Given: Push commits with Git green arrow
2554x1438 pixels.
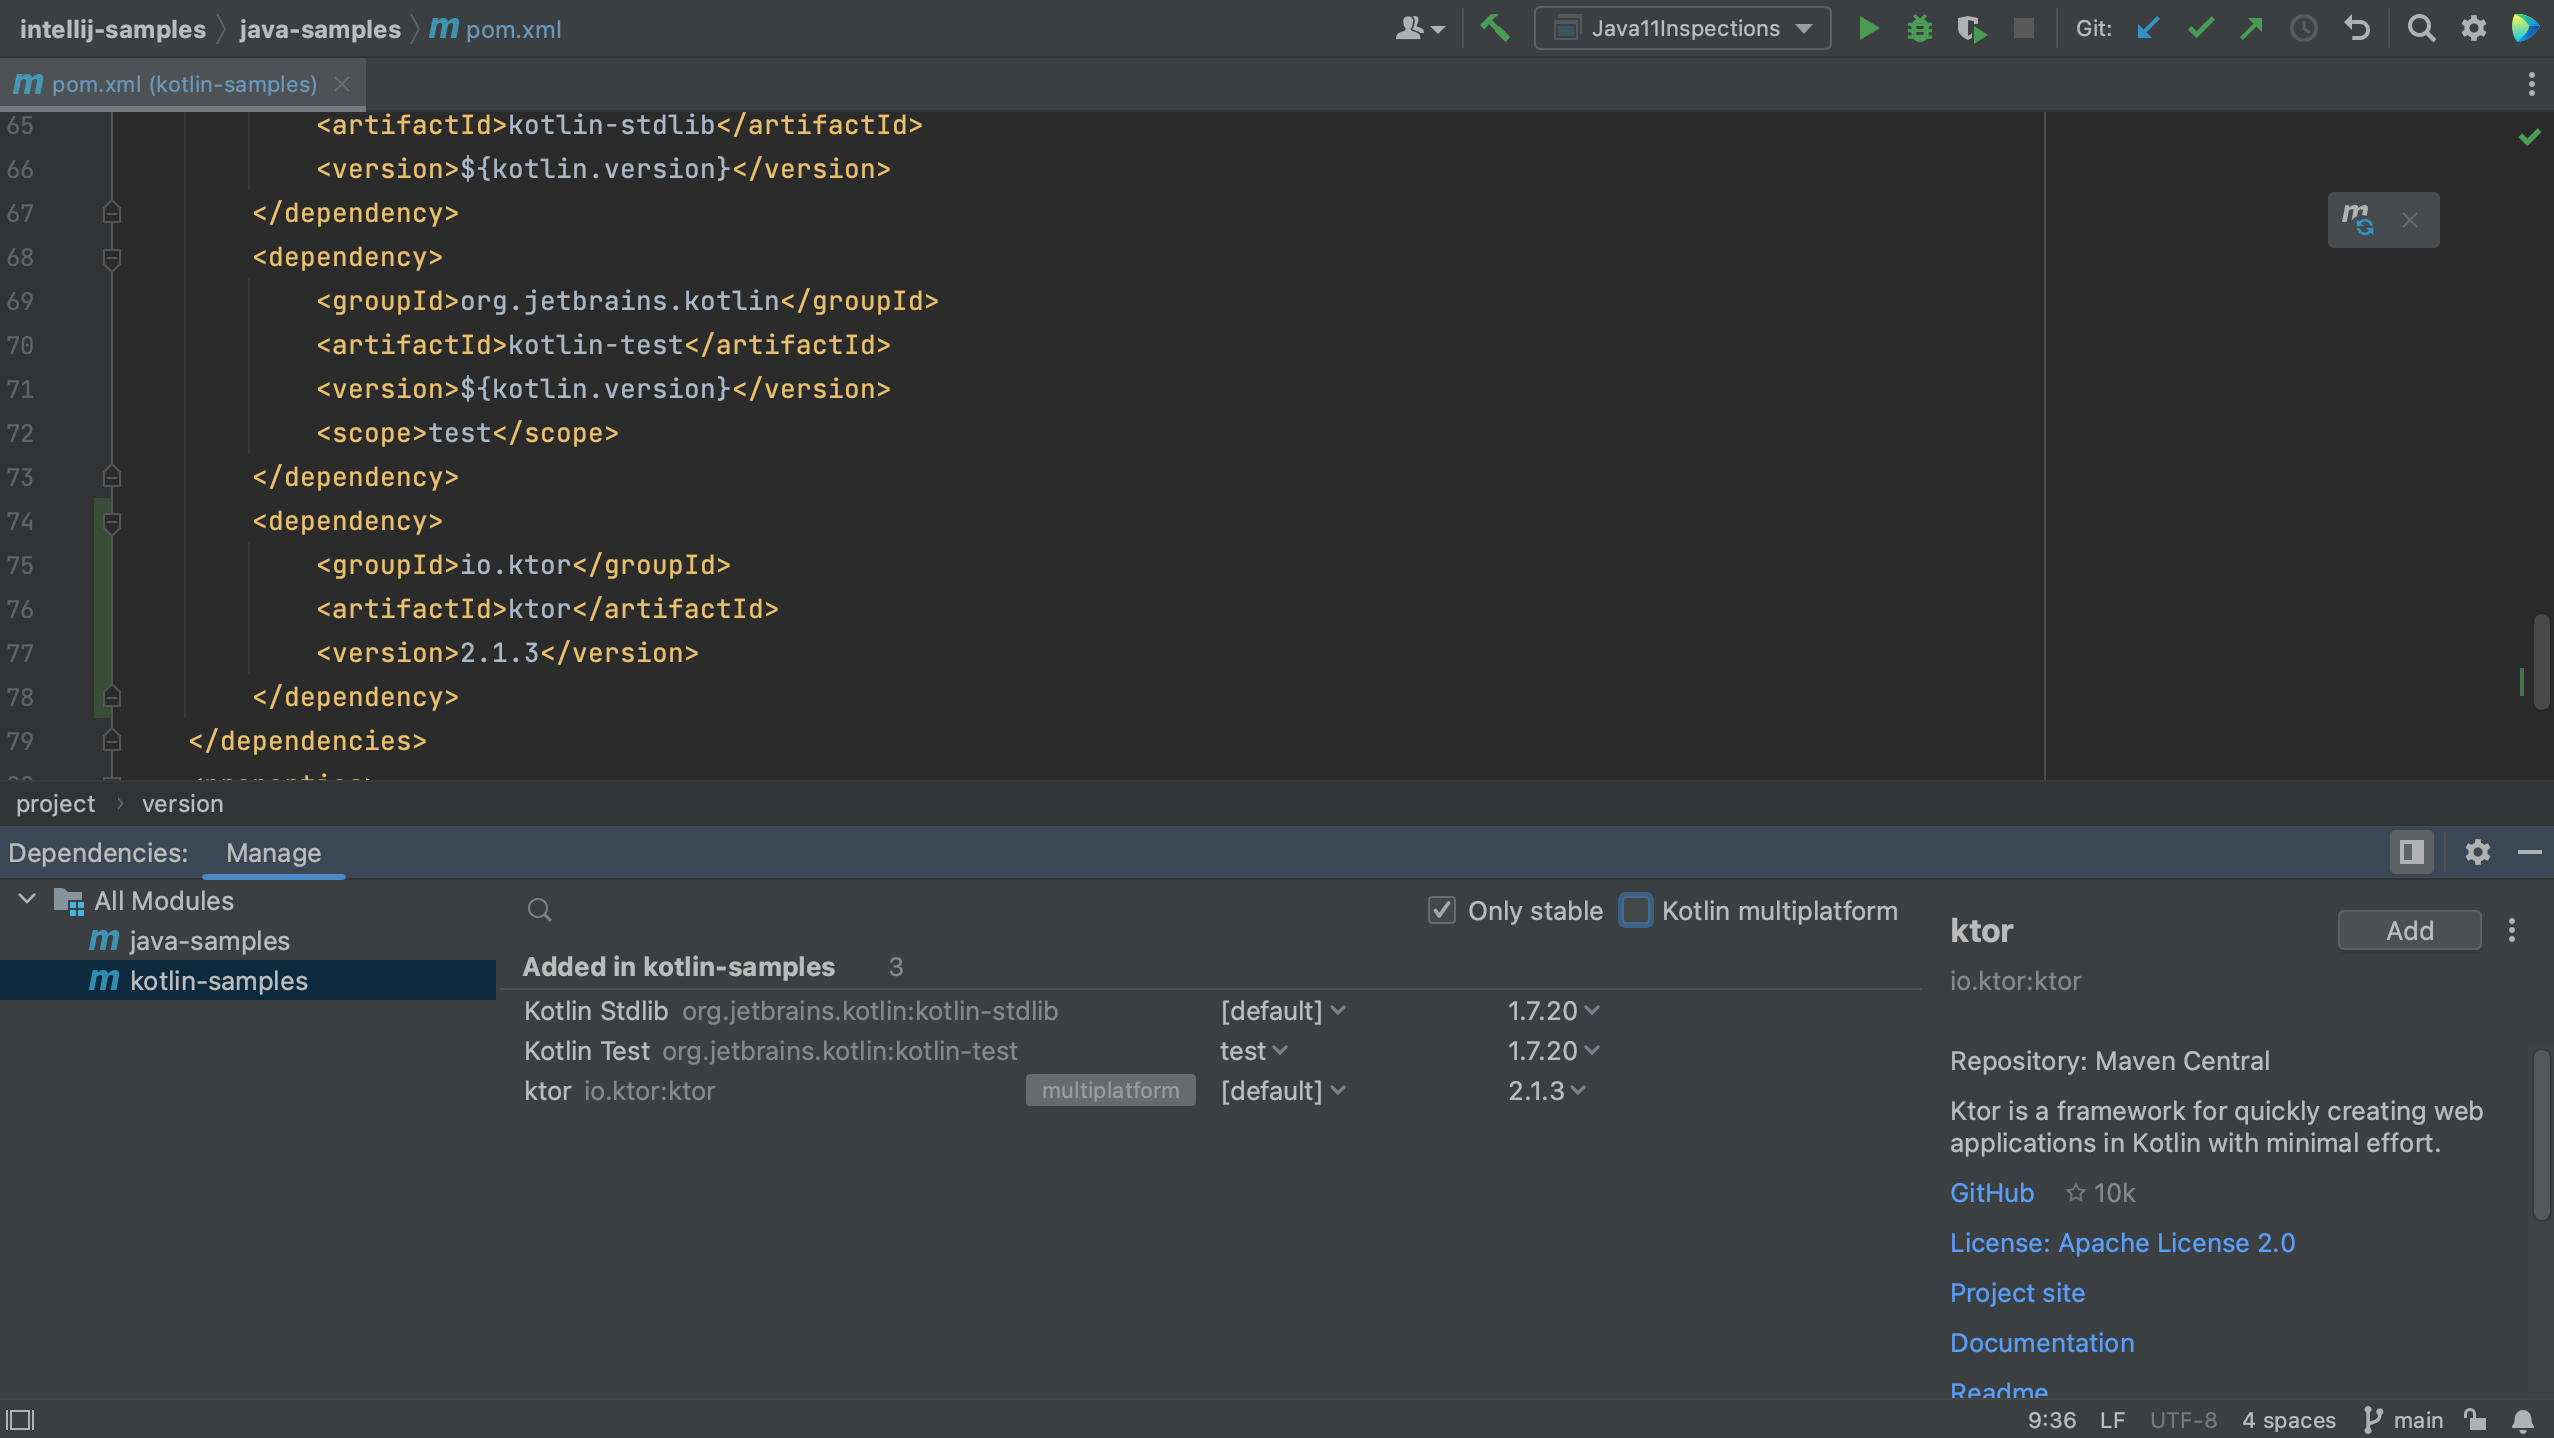Looking at the screenshot, I should [2251, 28].
